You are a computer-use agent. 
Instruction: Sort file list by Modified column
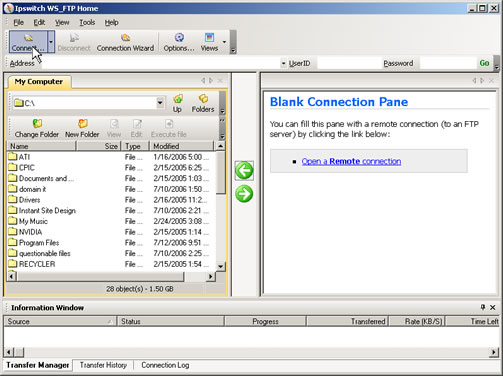pos(182,146)
